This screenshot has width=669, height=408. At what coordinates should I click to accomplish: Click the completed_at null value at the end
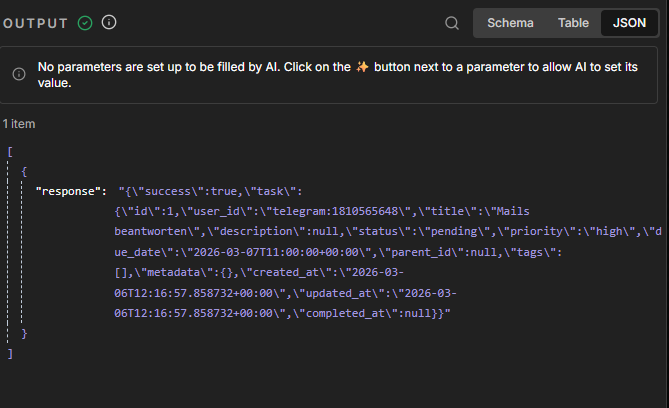pos(418,314)
